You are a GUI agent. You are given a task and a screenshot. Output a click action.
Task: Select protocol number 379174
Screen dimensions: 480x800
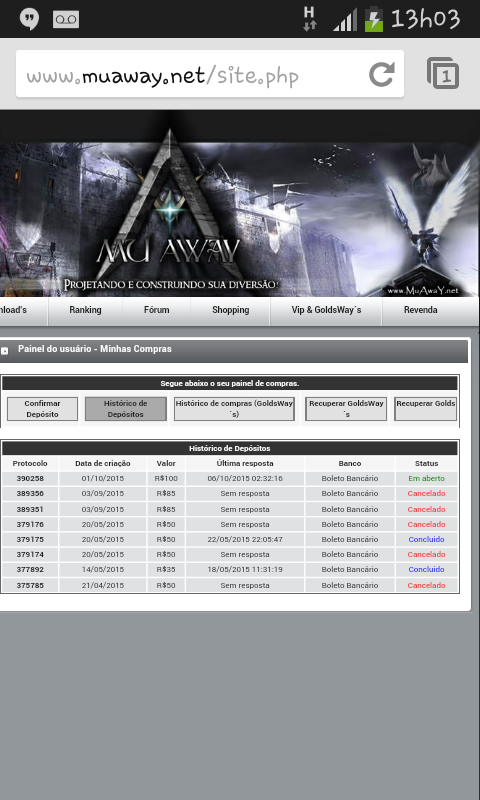pyautogui.click(x=30, y=554)
